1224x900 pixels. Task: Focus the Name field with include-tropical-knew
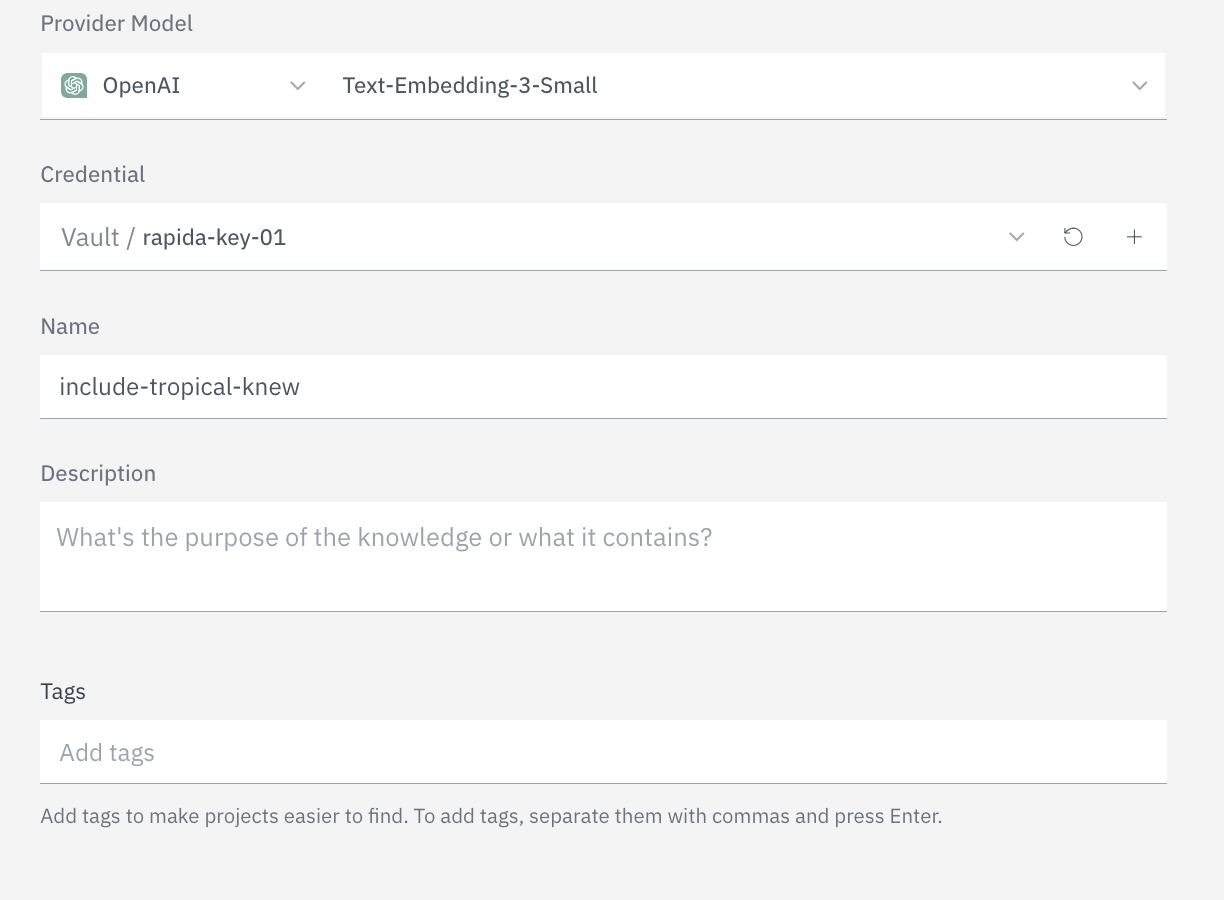tap(600, 387)
